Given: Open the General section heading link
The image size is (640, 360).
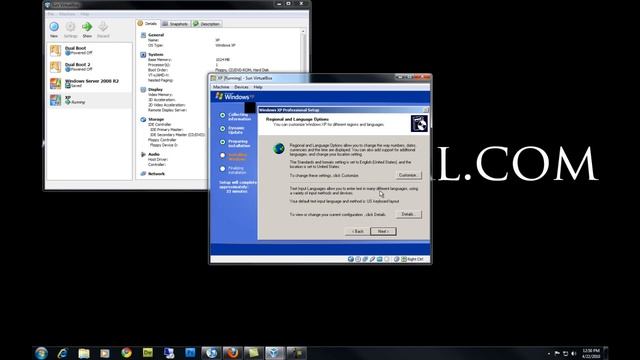Looking at the screenshot, I should click(x=156, y=35).
